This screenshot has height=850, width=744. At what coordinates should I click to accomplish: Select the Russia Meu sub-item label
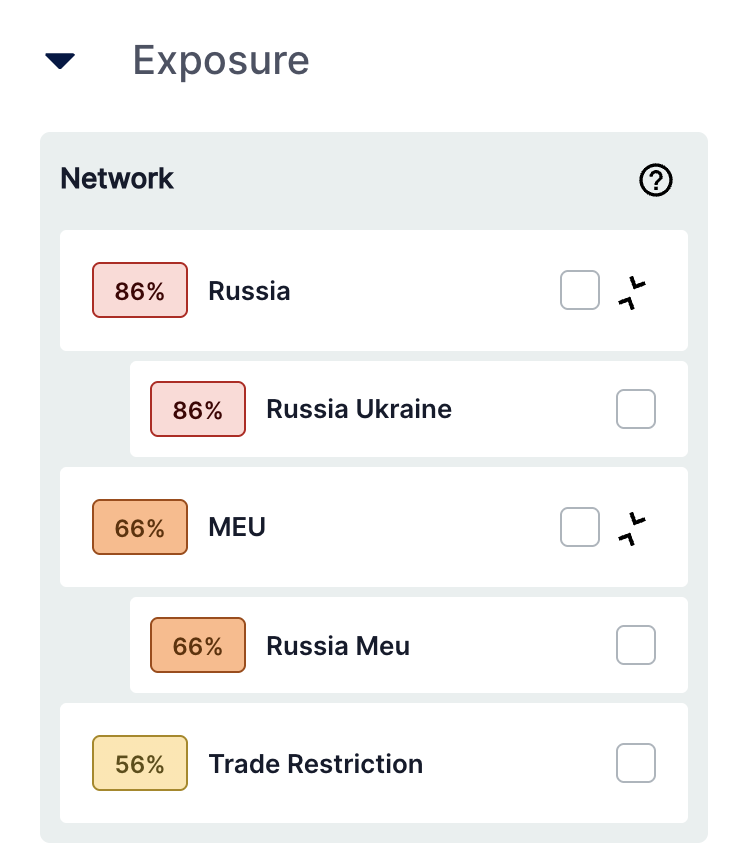pos(338,645)
